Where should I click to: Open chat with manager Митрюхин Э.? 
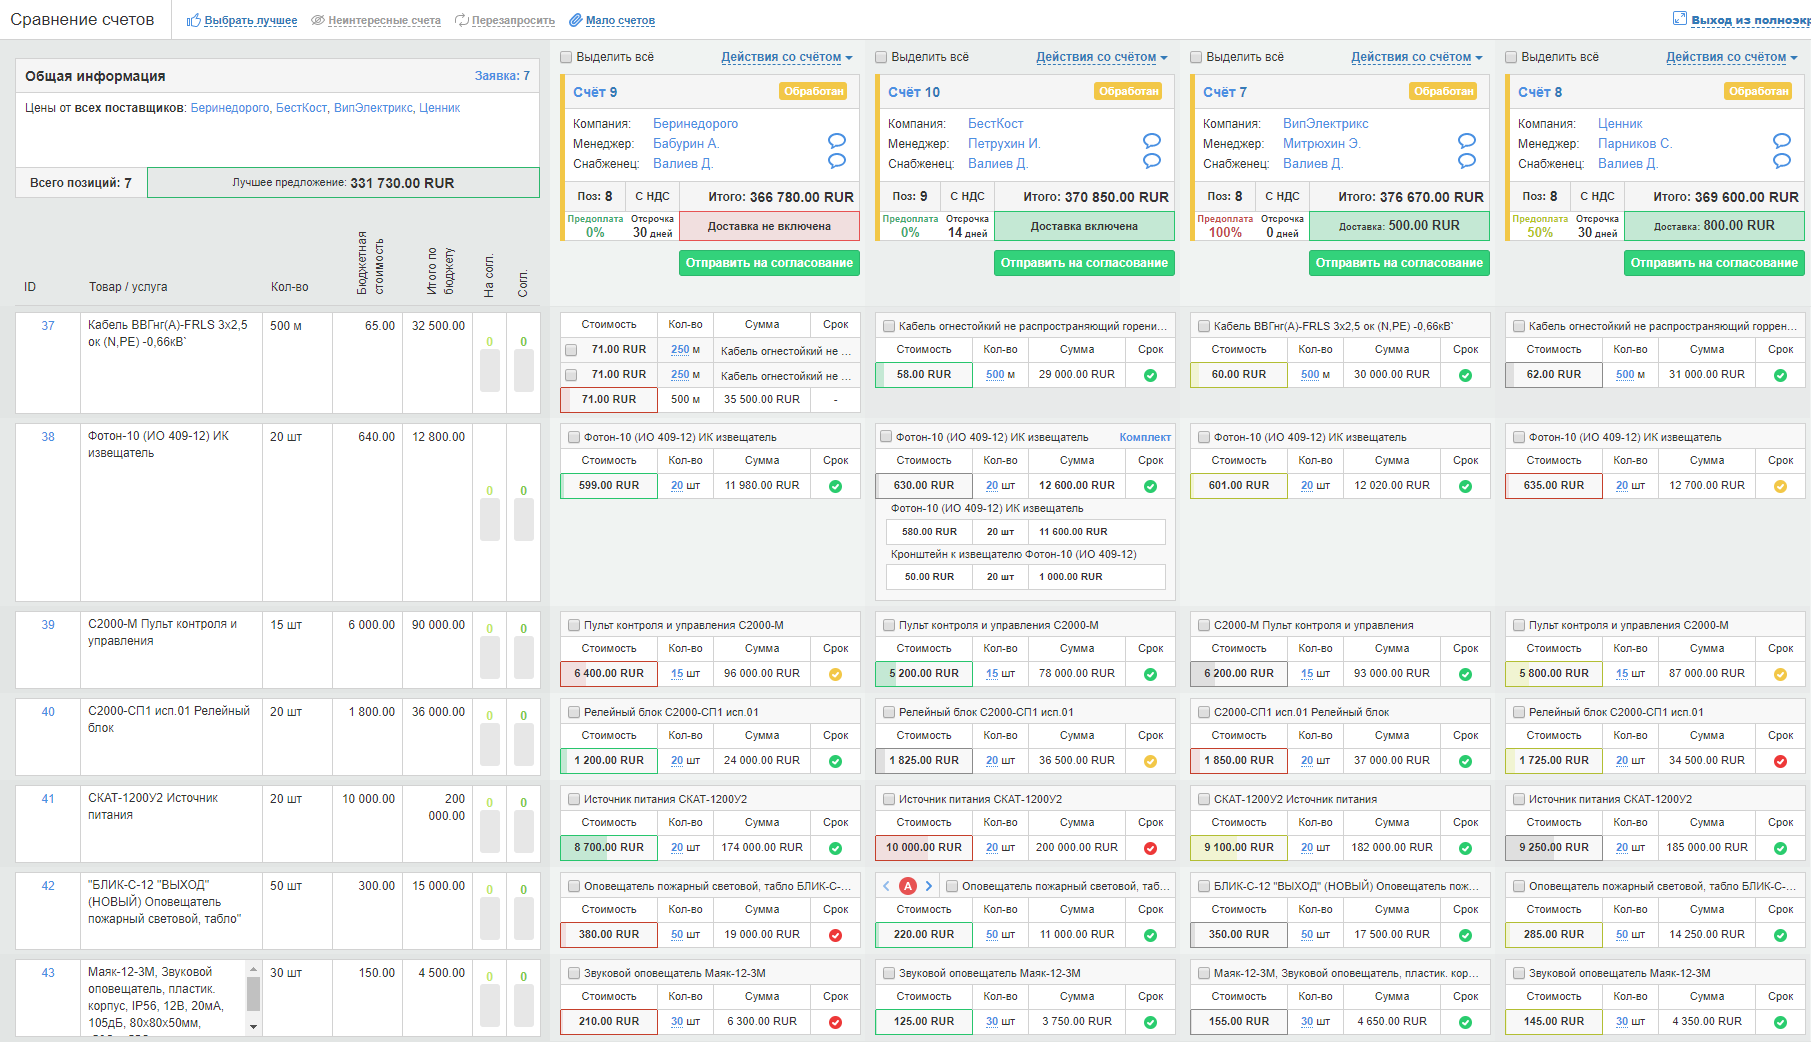[1467, 141]
